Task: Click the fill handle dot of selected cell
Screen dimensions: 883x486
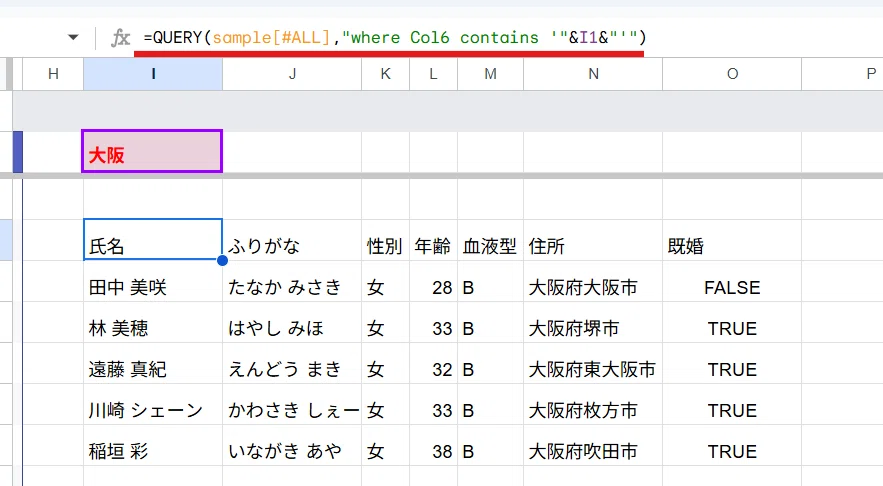Action: [222, 261]
